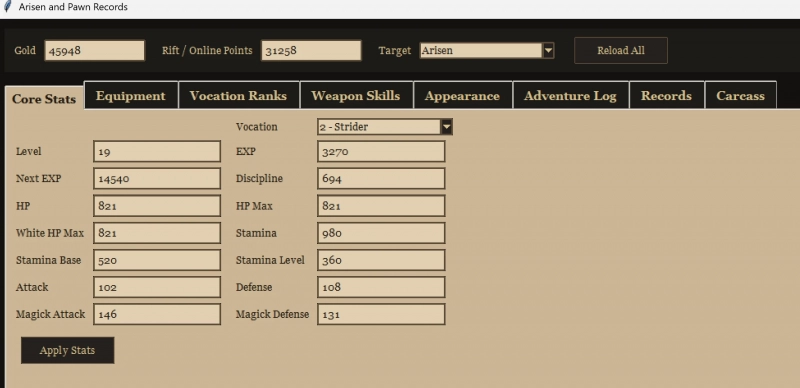Select the Level input field
800x388 pixels.
pos(157,152)
